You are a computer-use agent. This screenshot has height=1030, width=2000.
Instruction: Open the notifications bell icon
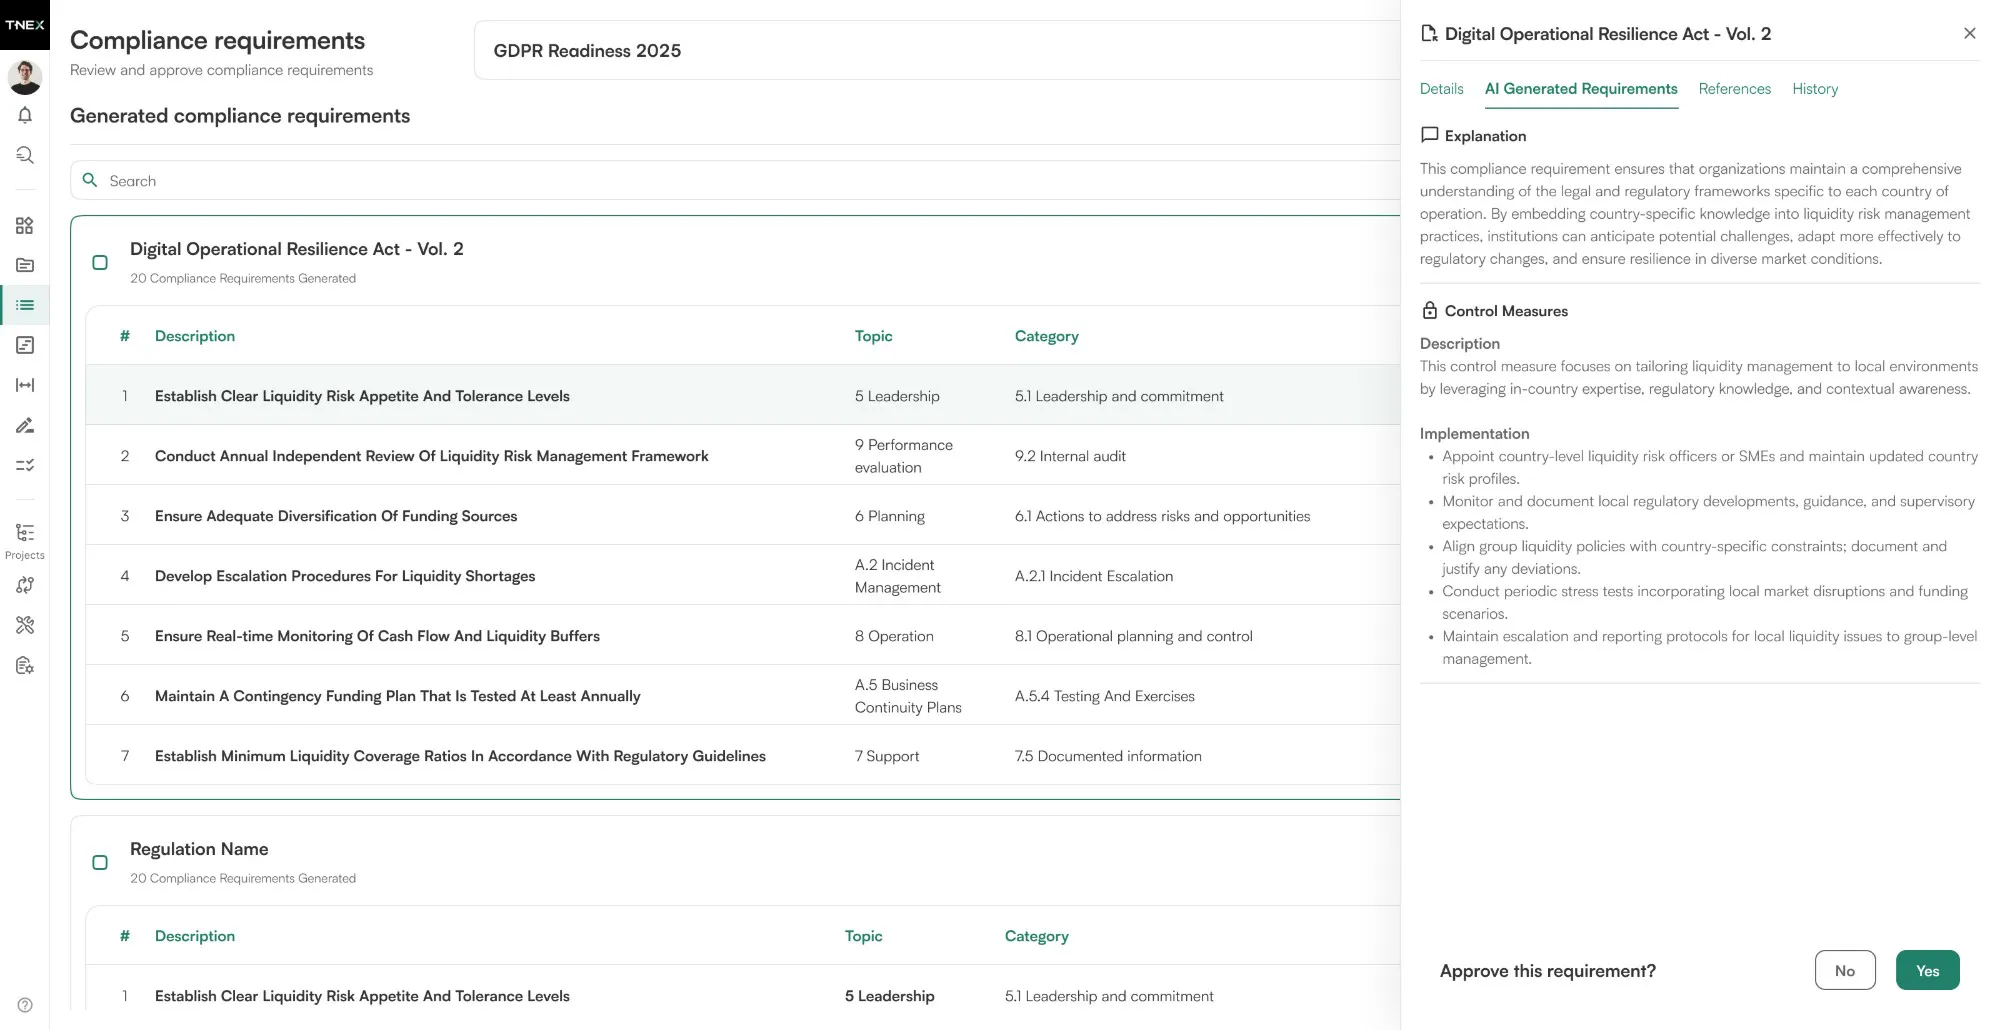pyautogui.click(x=25, y=115)
